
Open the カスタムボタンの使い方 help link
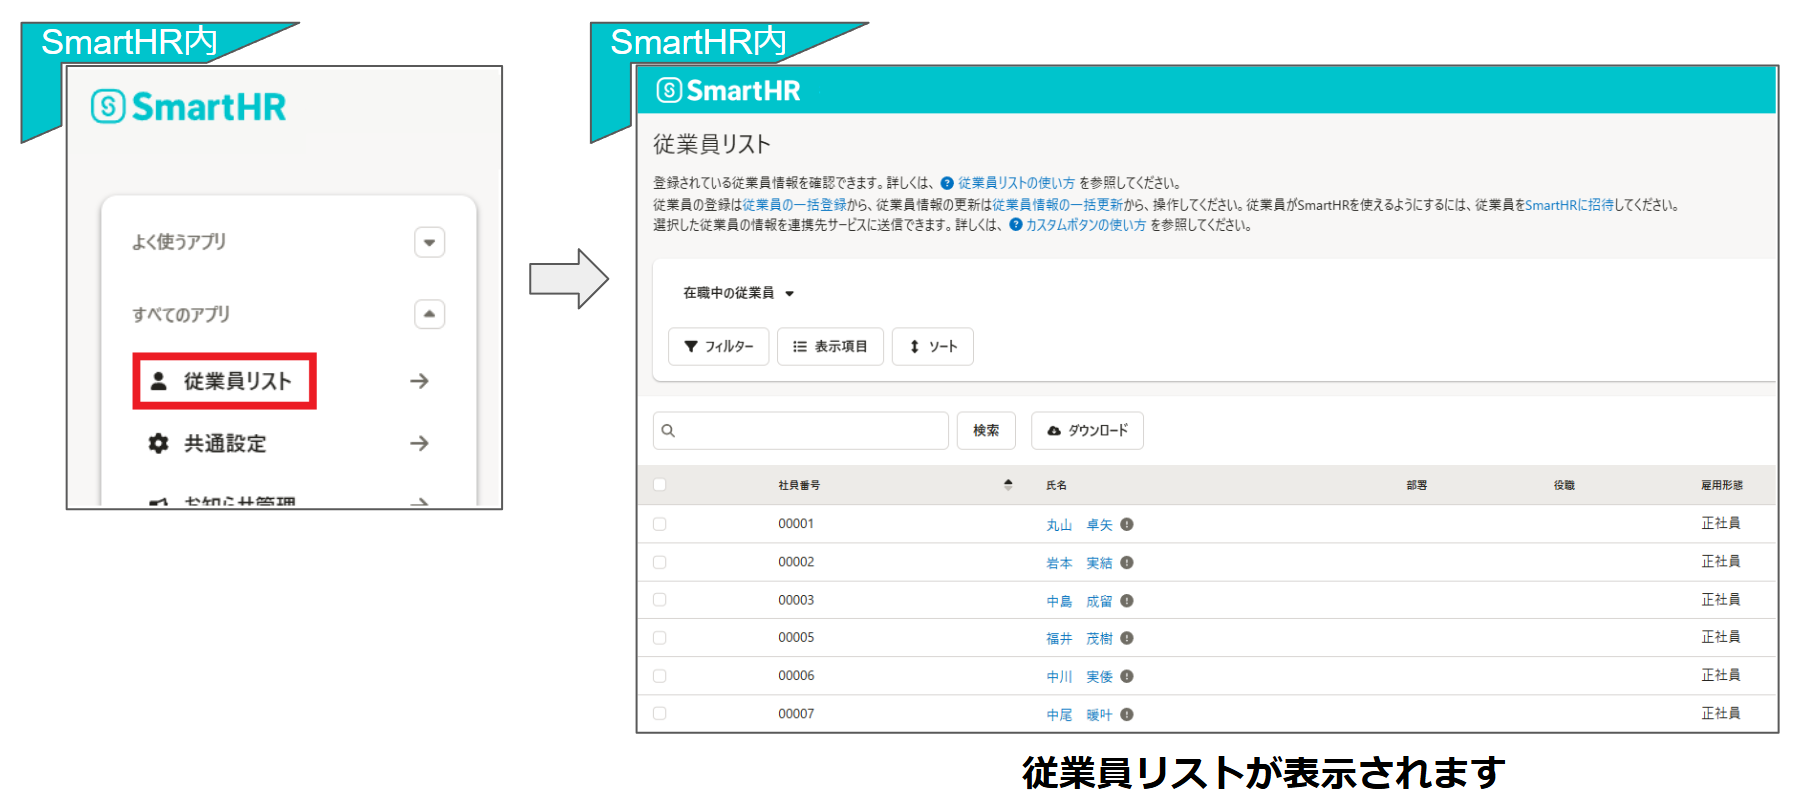point(1085,225)
